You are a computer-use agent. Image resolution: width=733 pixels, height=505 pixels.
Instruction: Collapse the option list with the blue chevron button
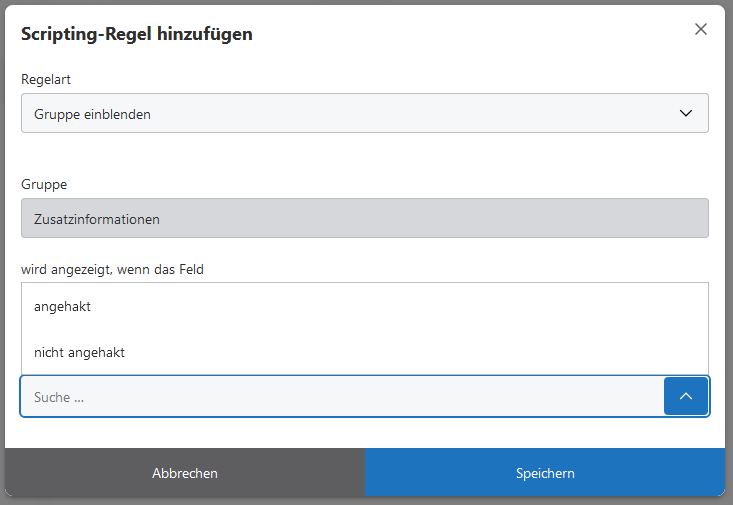pyautogui.click(x=686, y=397)
